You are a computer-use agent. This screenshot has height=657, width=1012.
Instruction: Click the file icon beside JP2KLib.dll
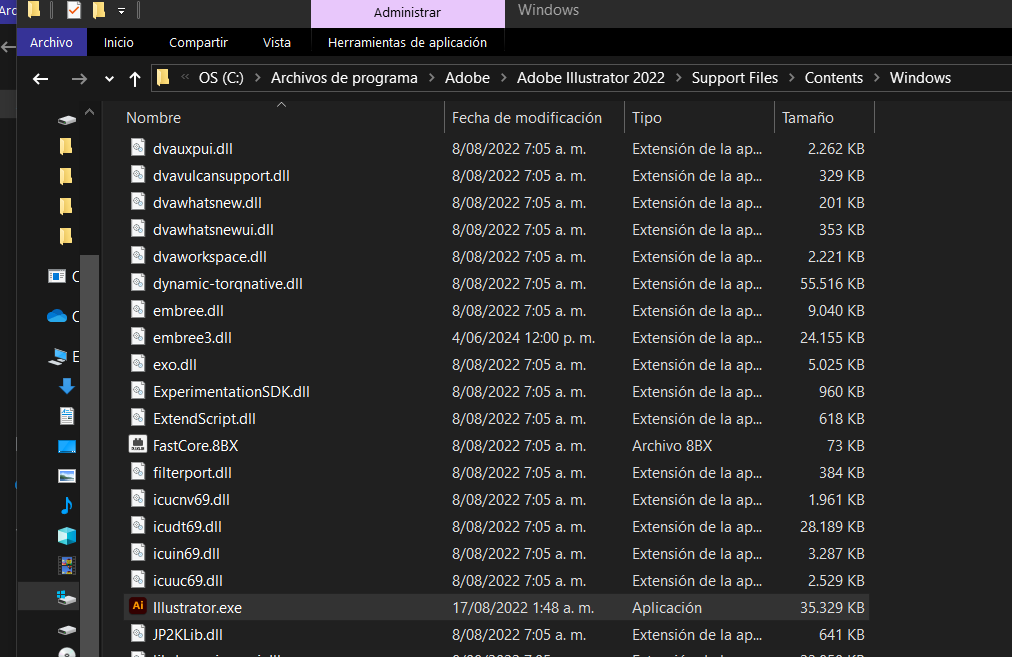(x=137, y=634)
